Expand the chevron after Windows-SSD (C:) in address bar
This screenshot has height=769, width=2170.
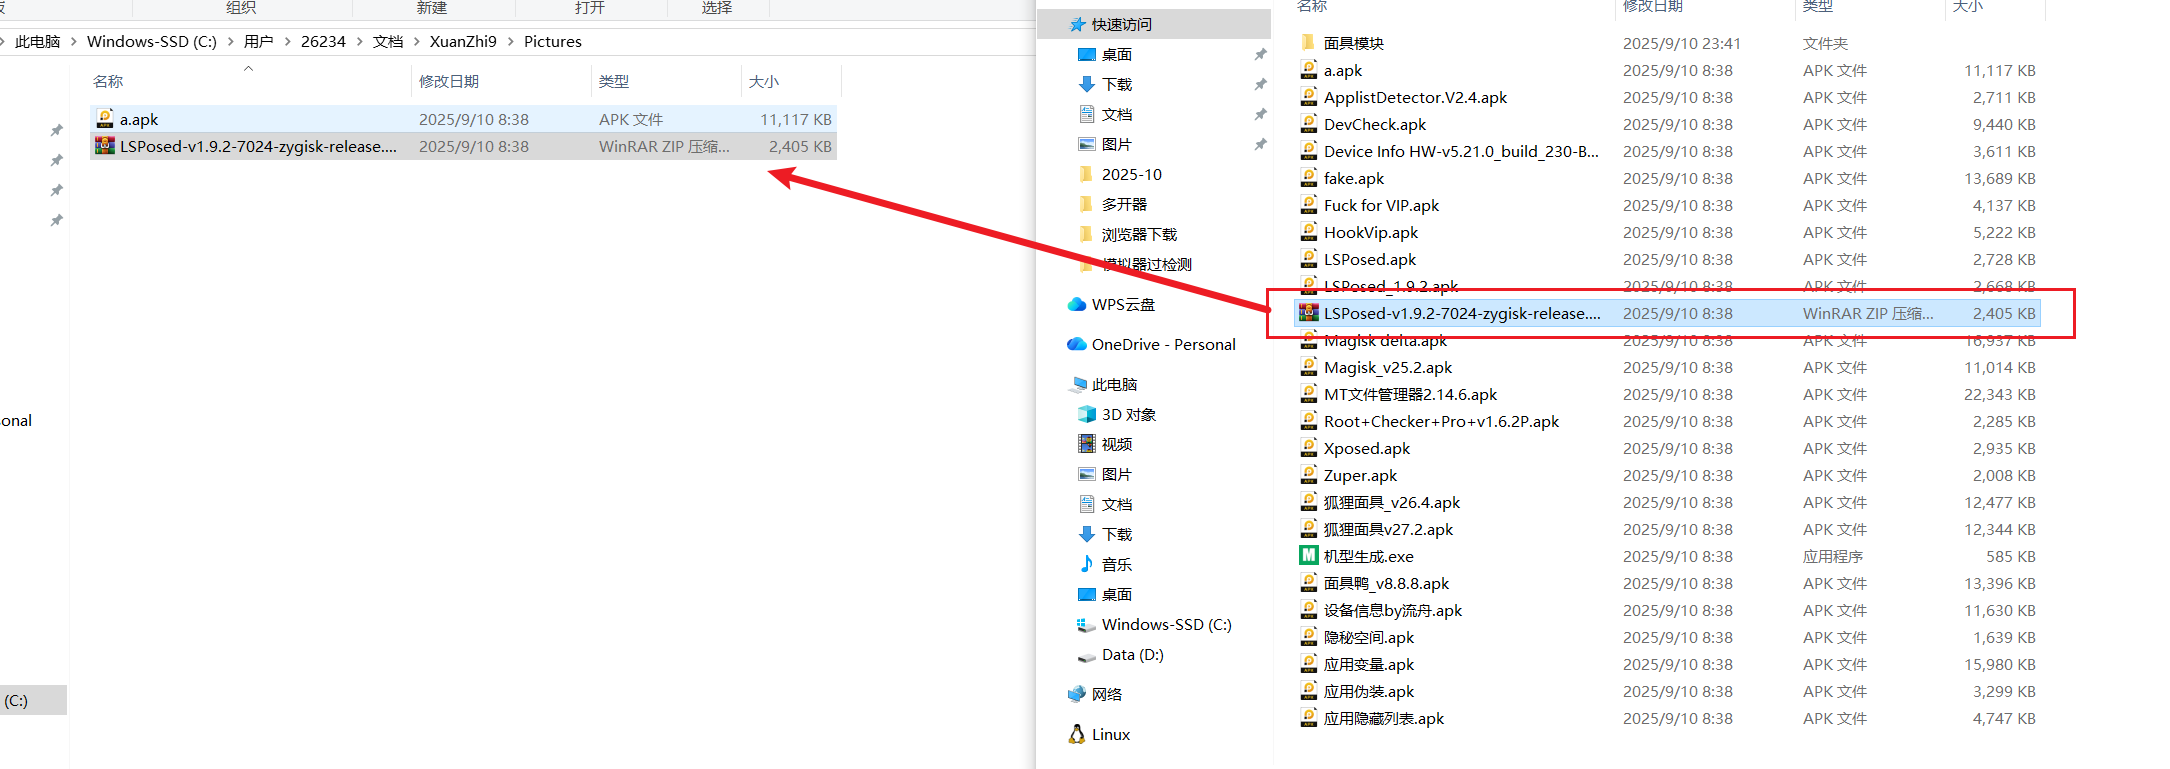pyautogui.click(x=231, y=42)
